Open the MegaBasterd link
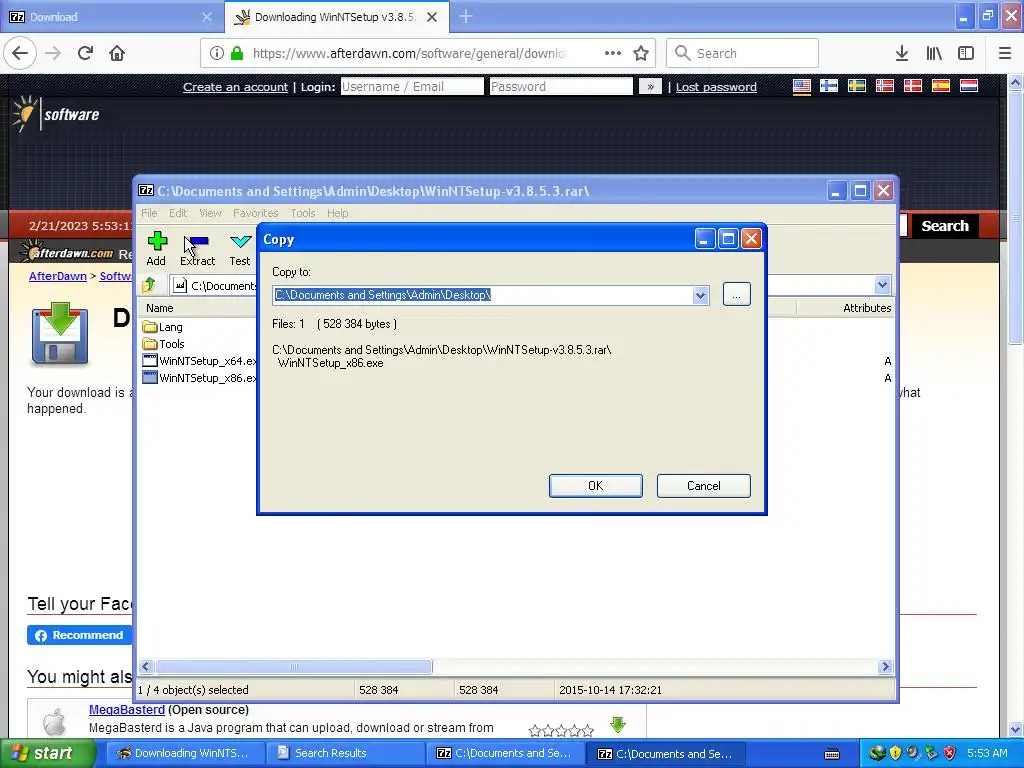This screenshot has height=768, width=1024. click(127, 710)
